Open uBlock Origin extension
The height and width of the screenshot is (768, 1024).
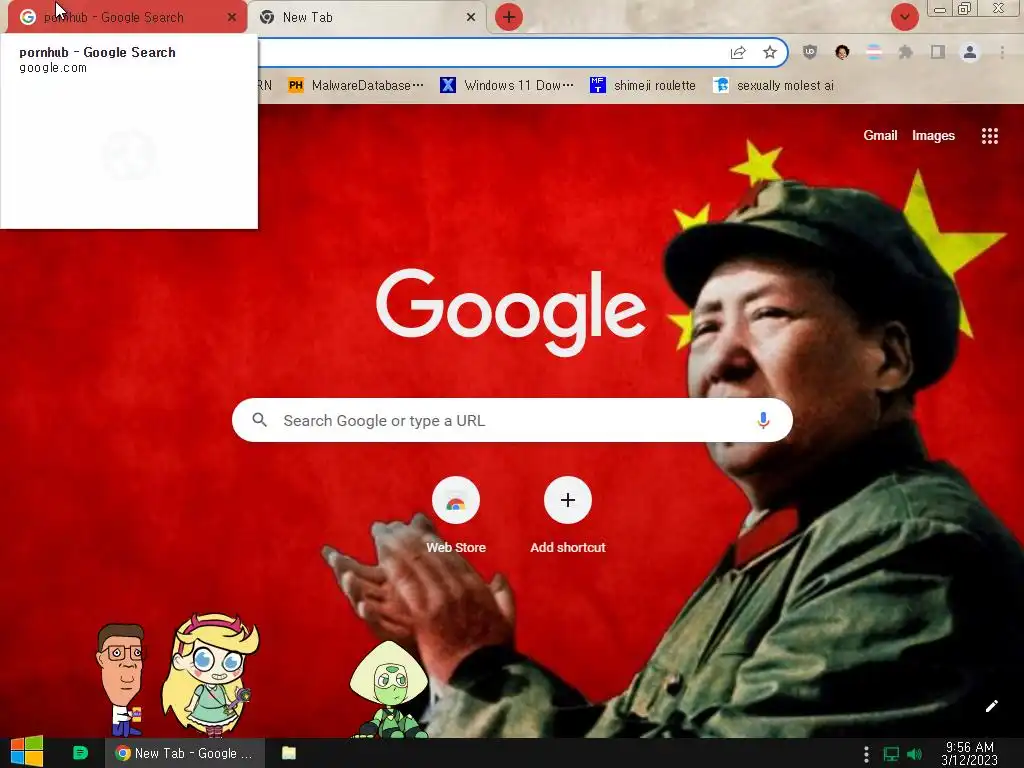point(810,52)
